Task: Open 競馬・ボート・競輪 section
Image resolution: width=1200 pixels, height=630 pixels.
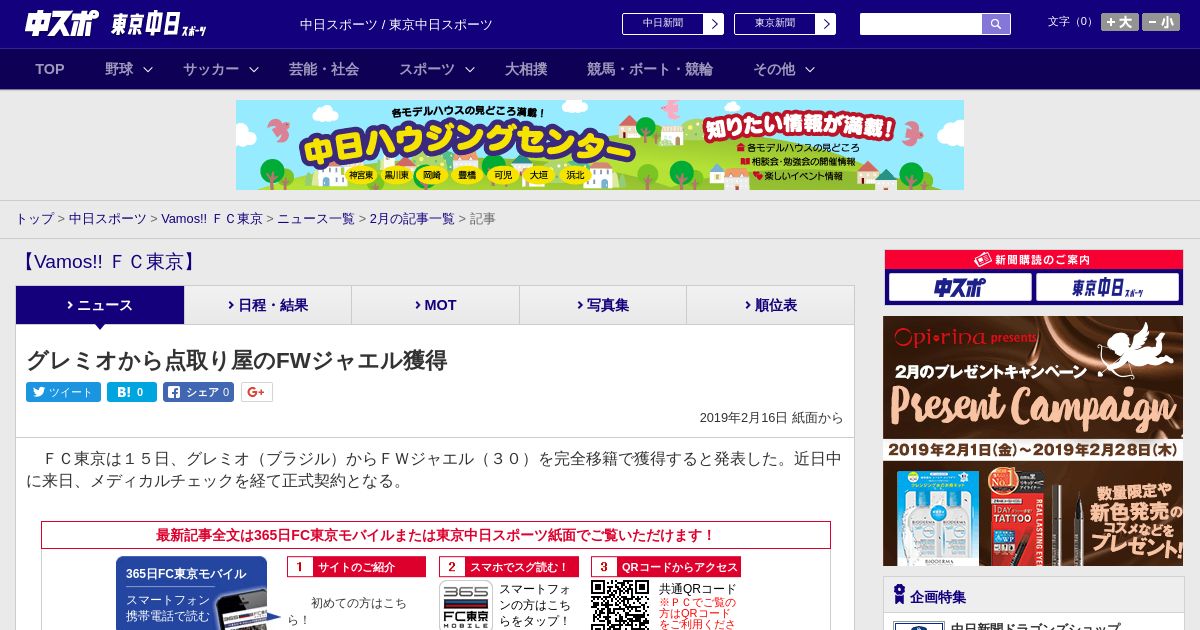Action: 650,69
